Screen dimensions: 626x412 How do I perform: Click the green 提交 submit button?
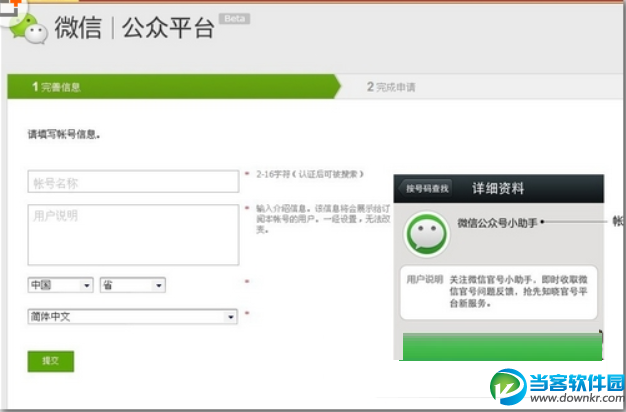pos(51,361)
